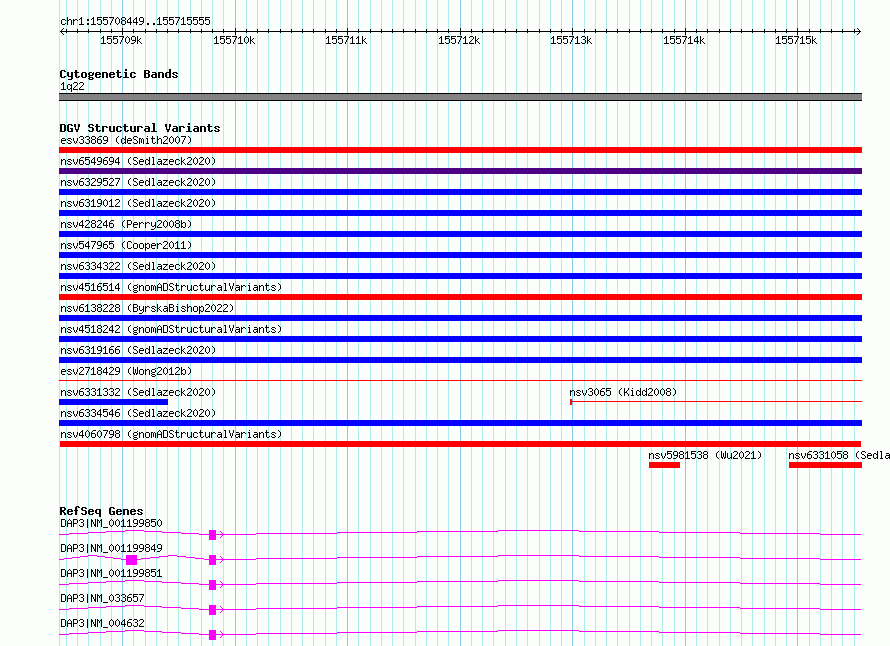Open DAP3|NM_033657 transcript label

coord(102,598)
